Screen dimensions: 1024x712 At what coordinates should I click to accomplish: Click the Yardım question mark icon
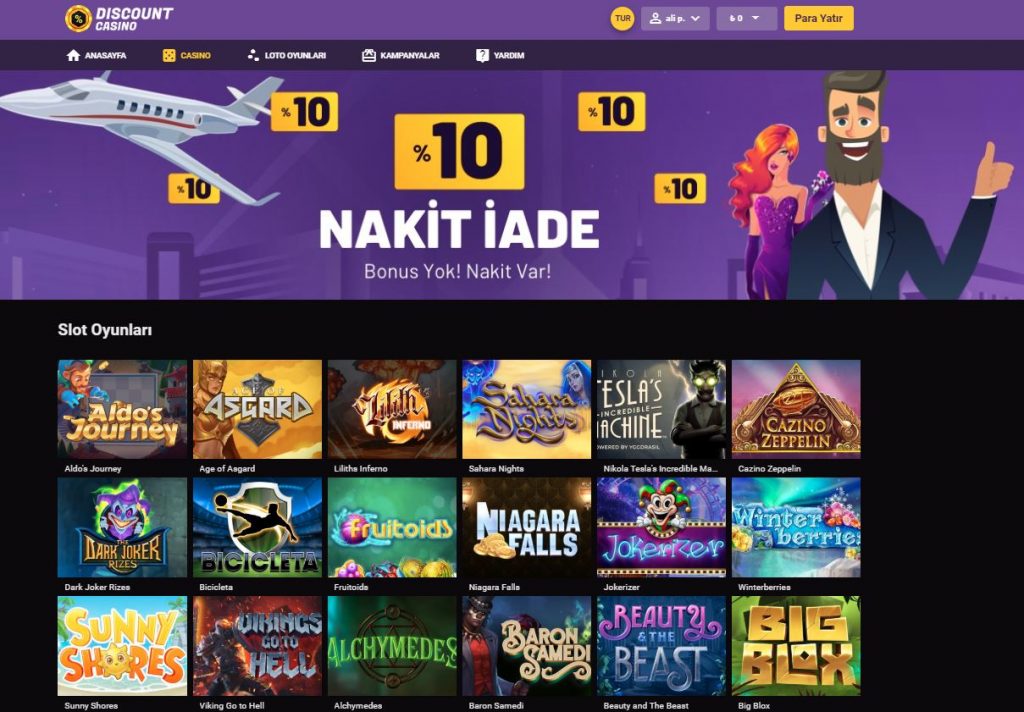coord(482,56)
